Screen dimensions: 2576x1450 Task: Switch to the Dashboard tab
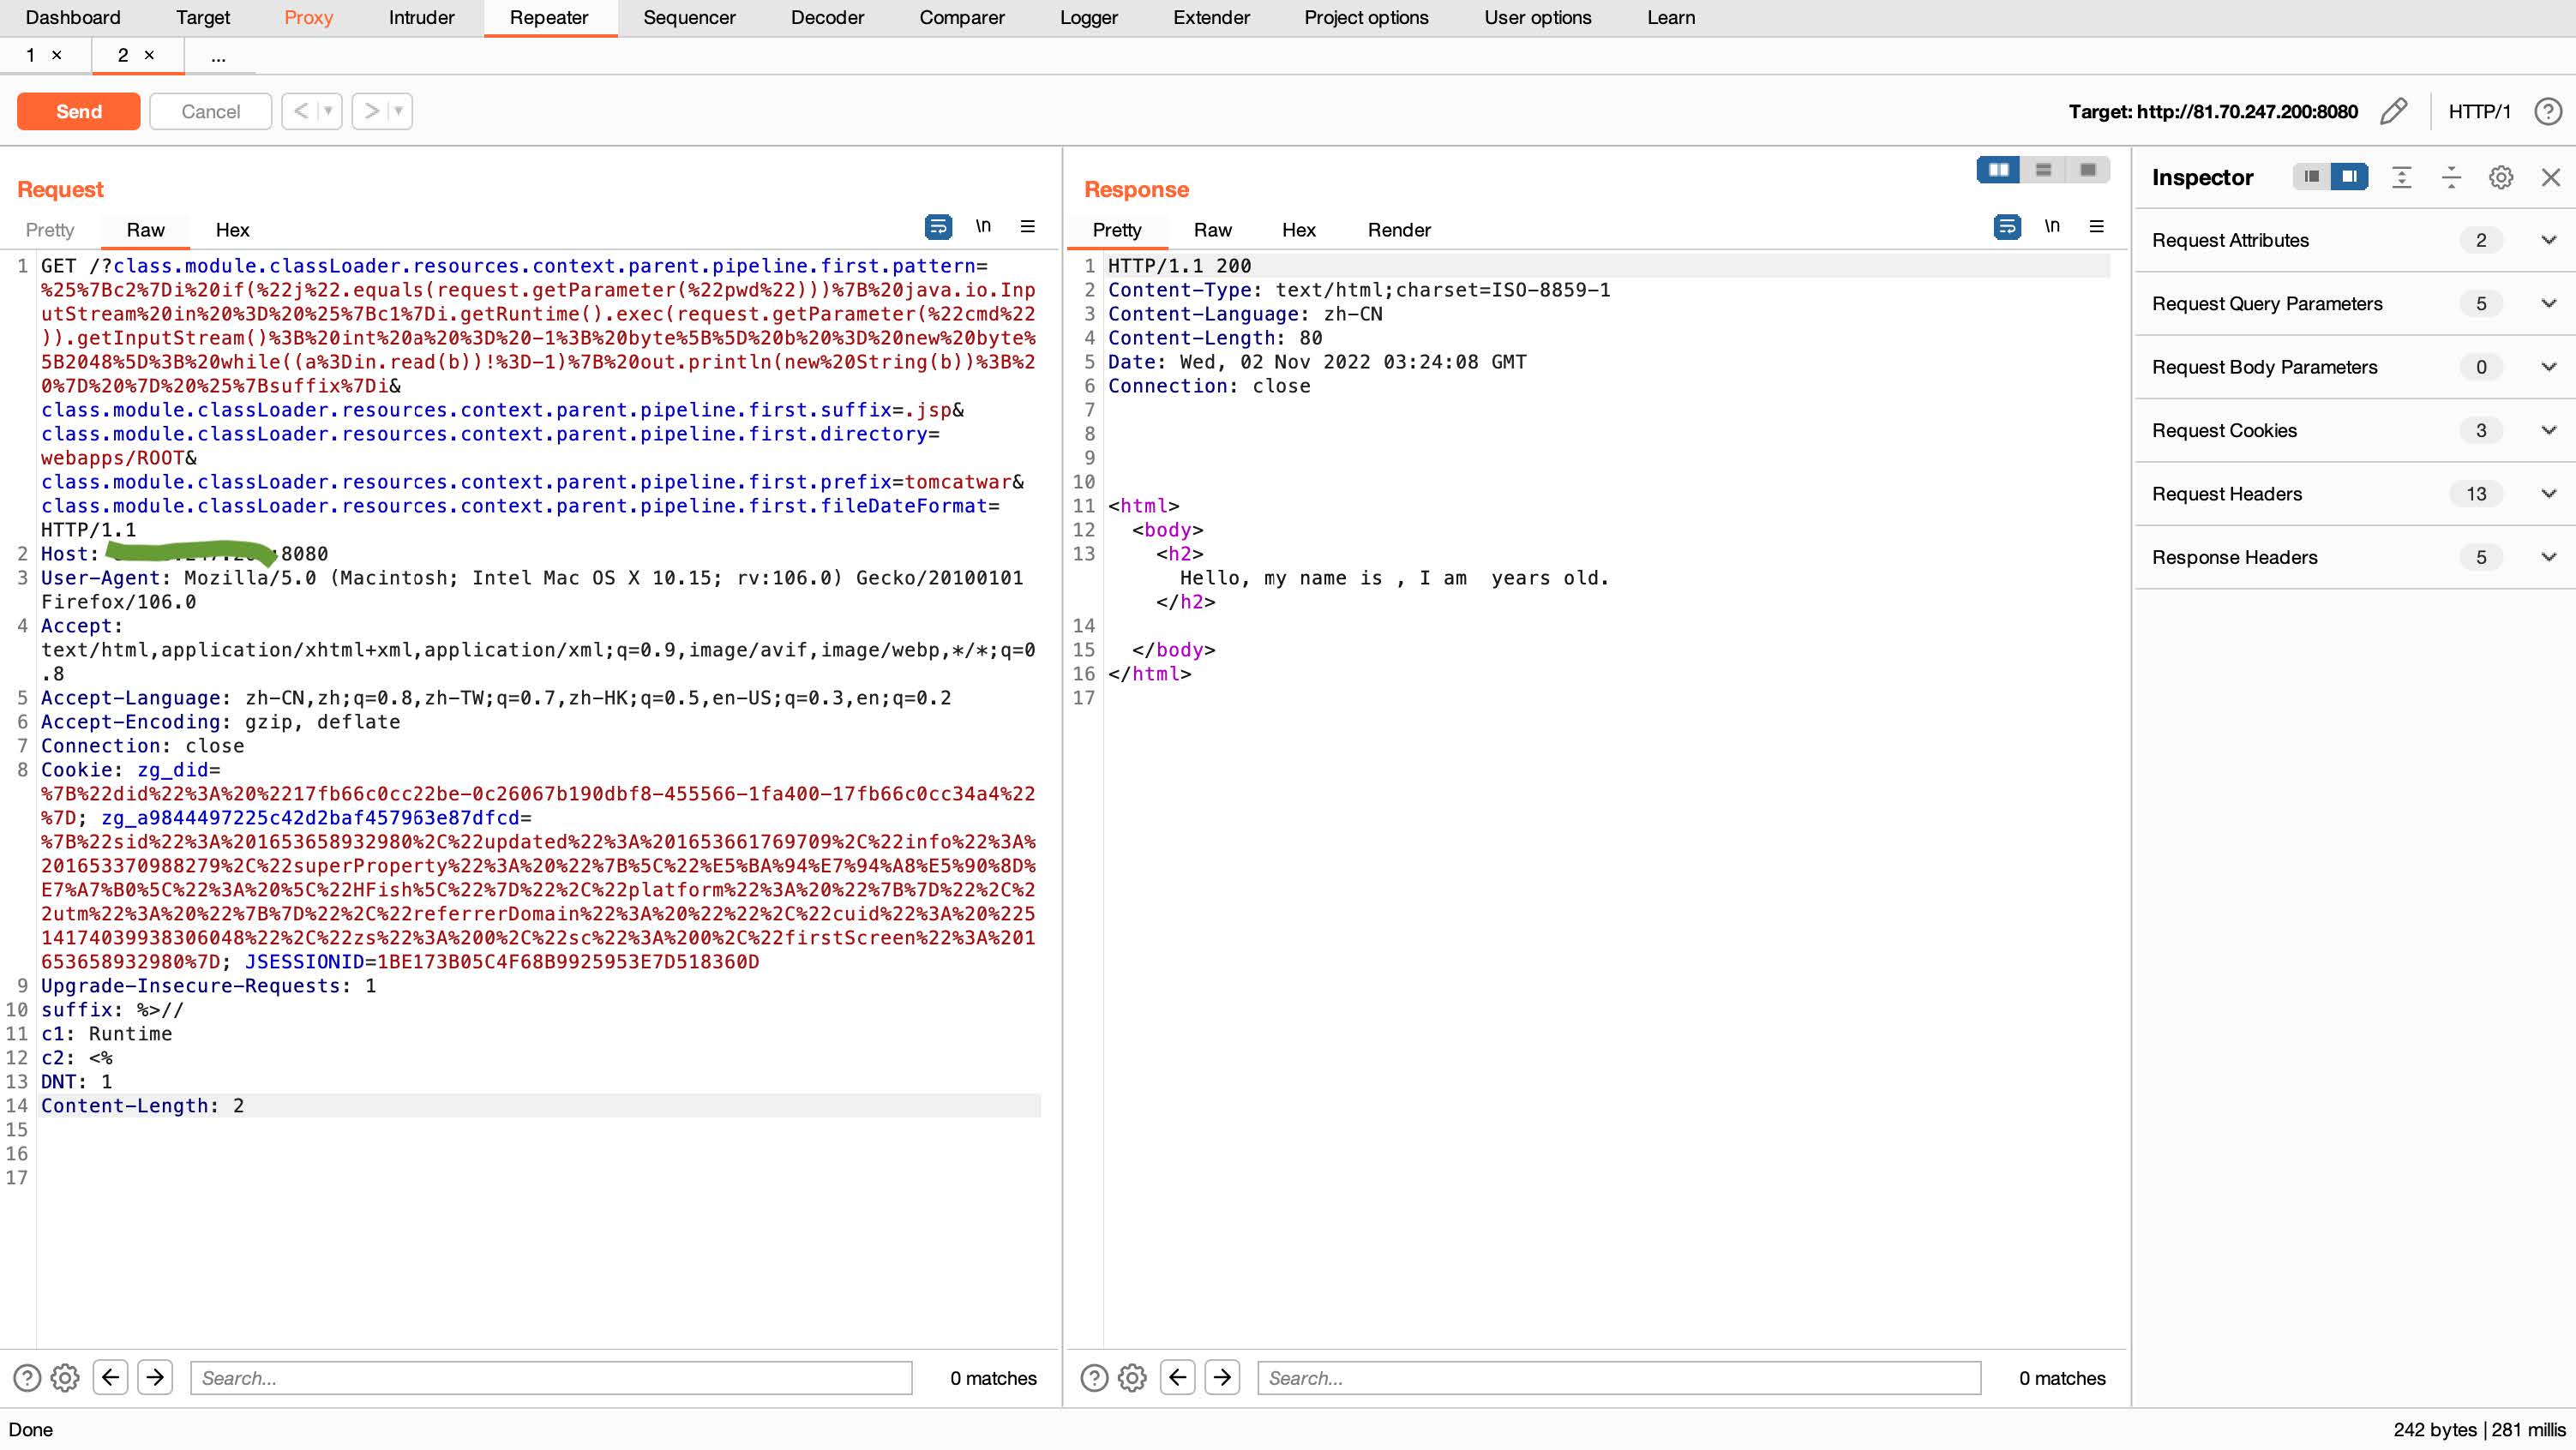[x=73, y=17]
